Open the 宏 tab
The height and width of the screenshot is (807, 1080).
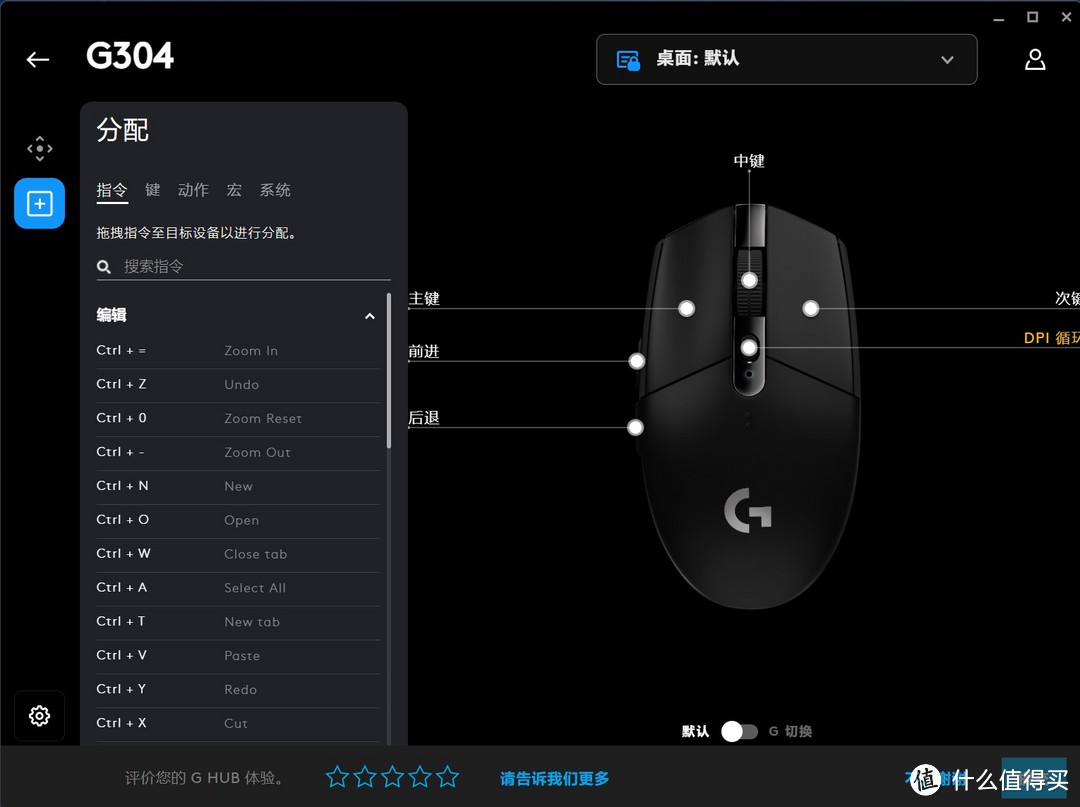[x=233, y=190]
